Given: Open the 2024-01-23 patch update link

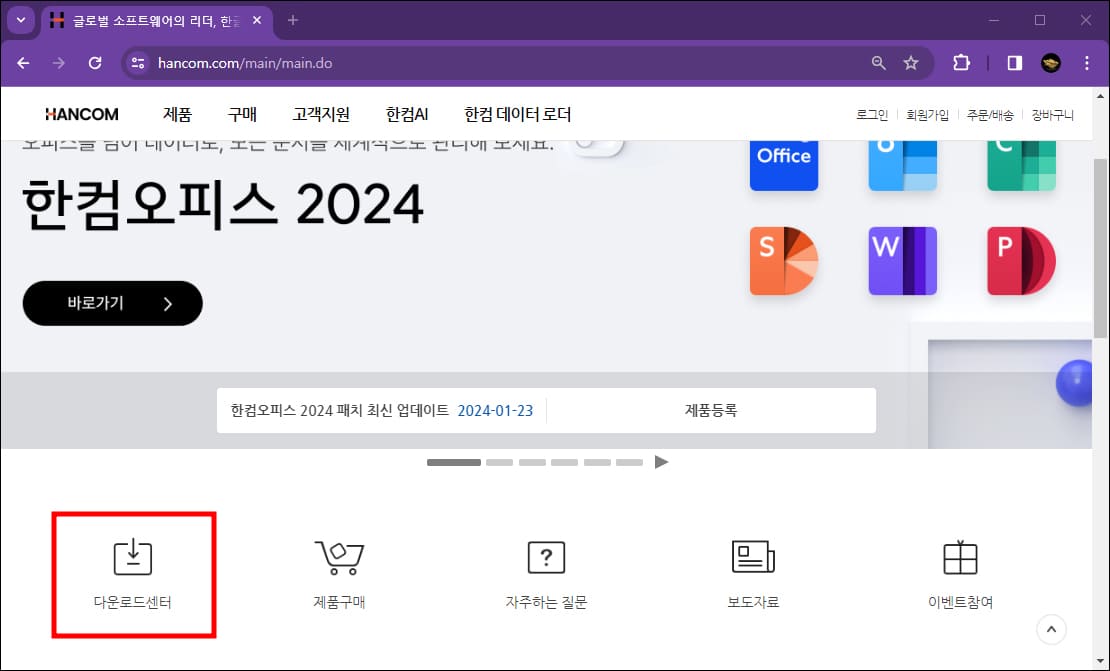Looking at the screenshot, I should click(495, 410).
